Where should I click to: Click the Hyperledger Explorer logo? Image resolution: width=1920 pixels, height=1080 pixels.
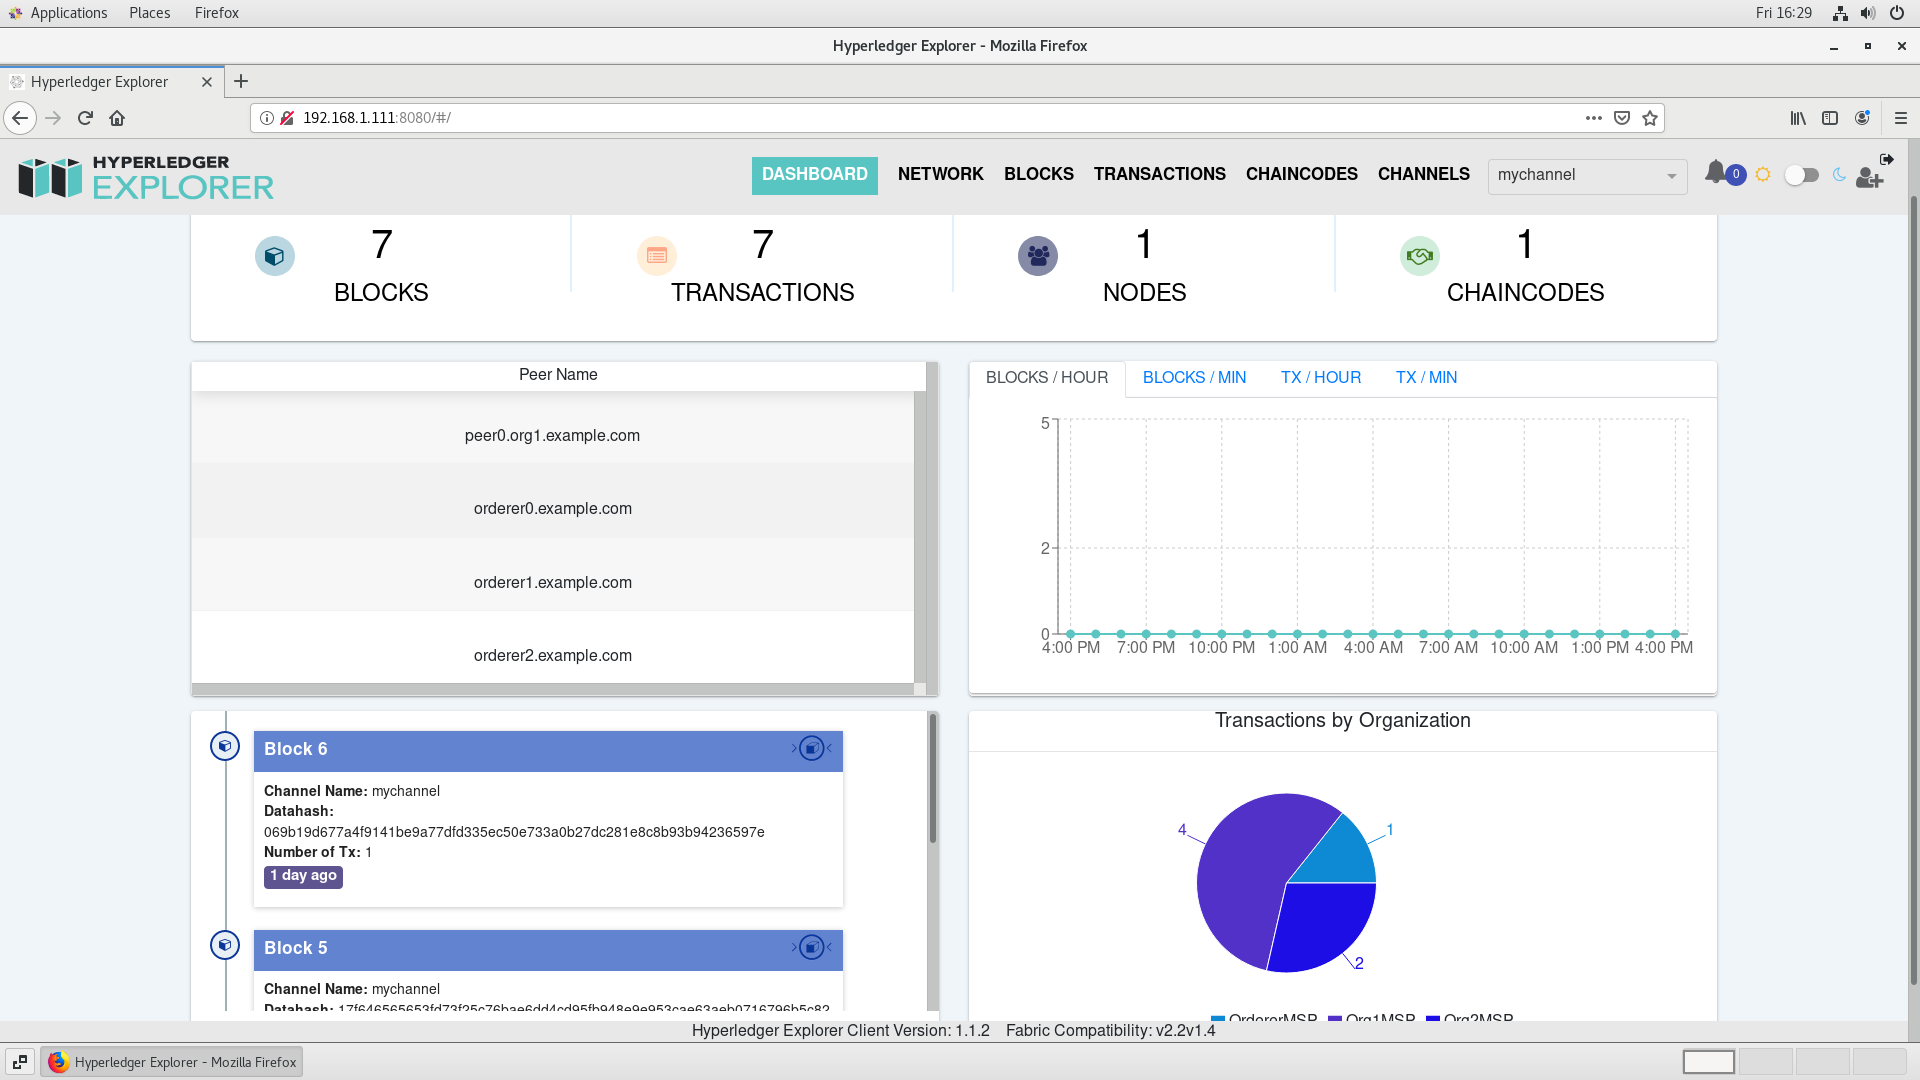point(146,177)
